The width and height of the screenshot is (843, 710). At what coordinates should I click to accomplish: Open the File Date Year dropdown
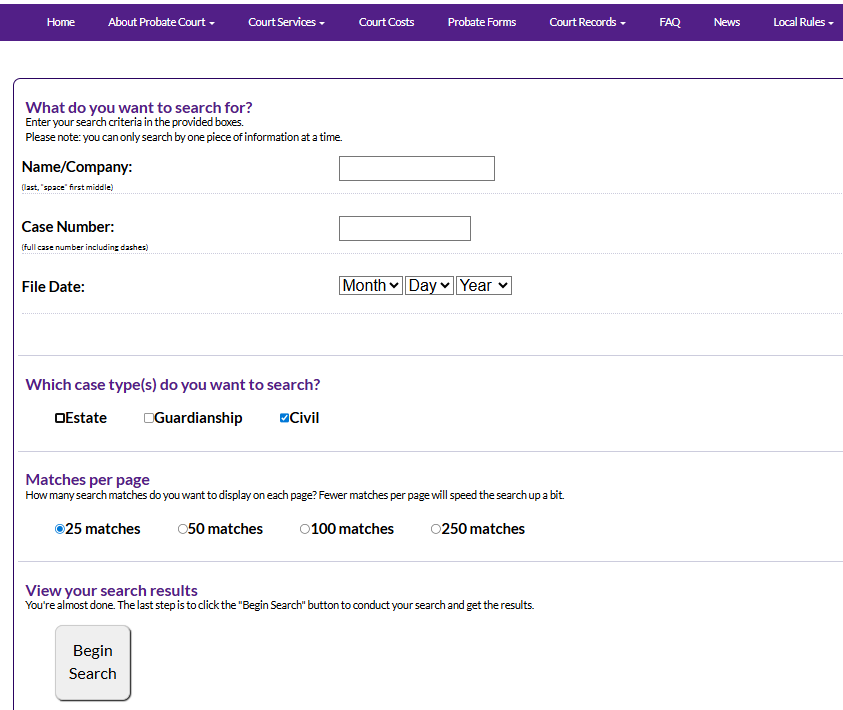484,285
